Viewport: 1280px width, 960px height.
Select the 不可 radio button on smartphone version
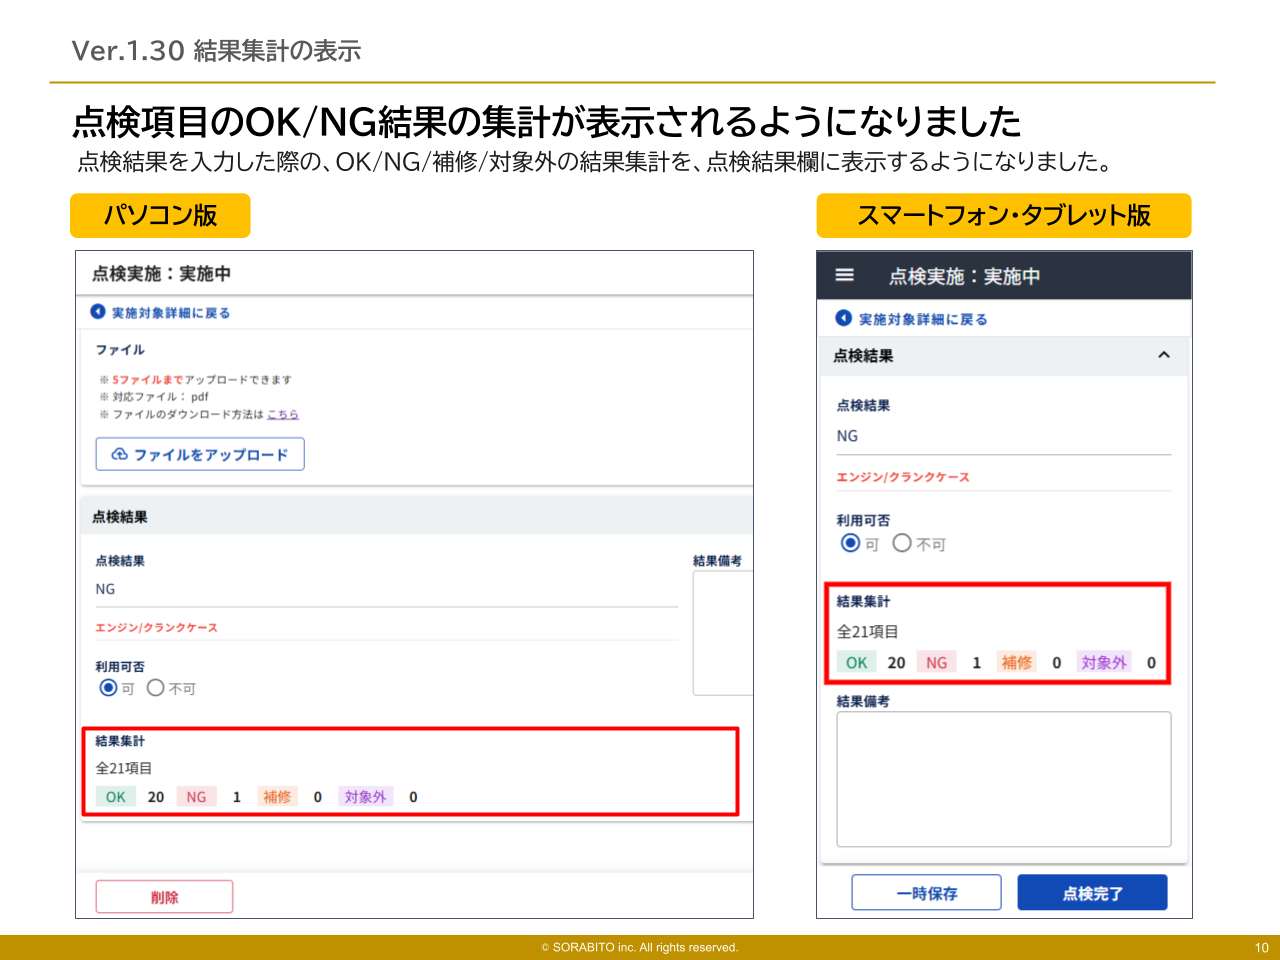pyautogui.click(x=902, y=543)
